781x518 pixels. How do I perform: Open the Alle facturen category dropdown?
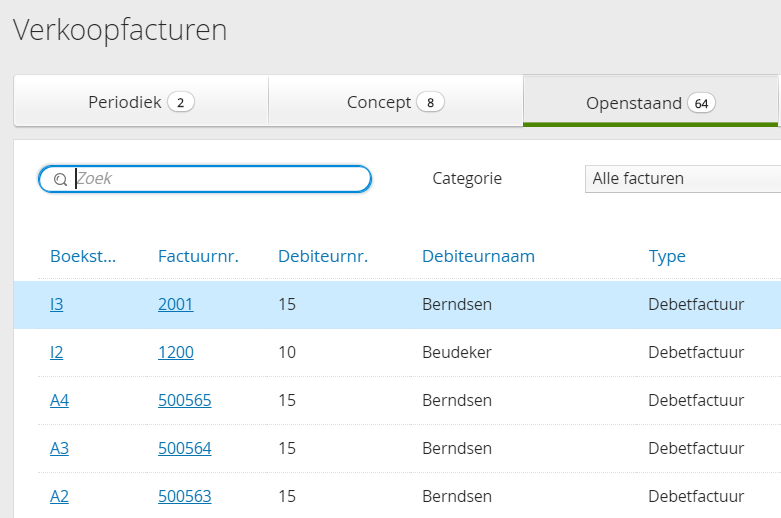point(683,179)
